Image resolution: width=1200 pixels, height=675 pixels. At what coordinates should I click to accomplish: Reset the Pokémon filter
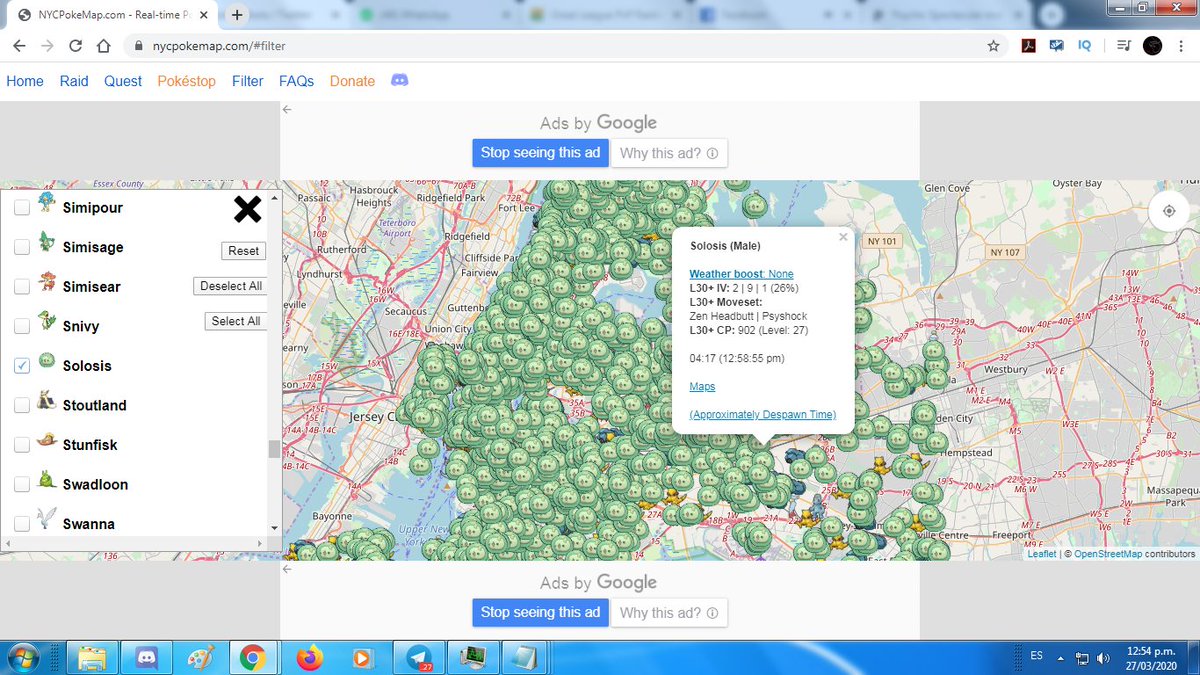pos(244,251)
